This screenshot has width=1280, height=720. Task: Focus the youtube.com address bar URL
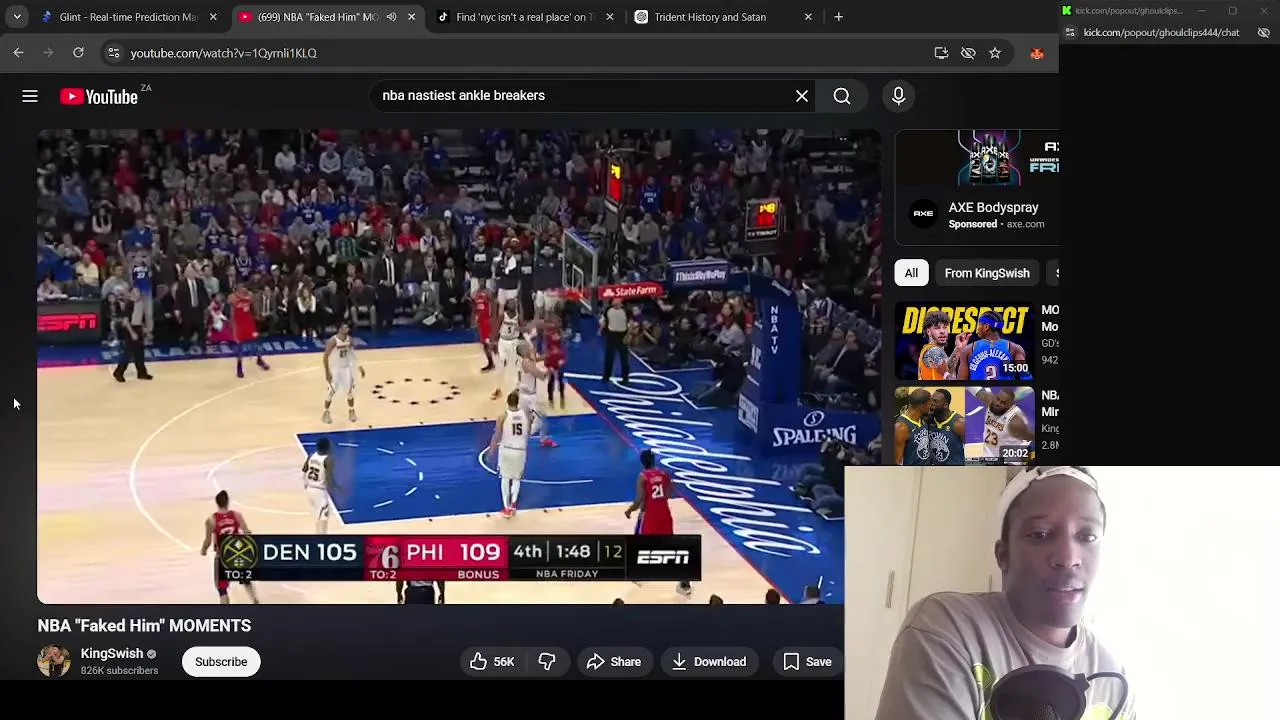point(223,53)
